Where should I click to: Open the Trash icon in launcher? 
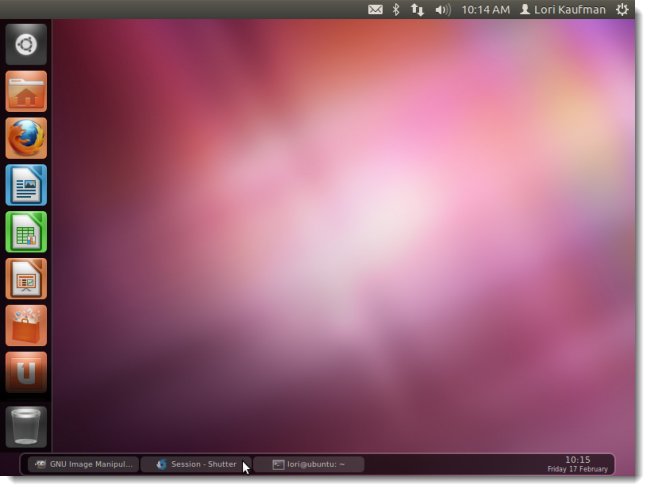(26, 427)
